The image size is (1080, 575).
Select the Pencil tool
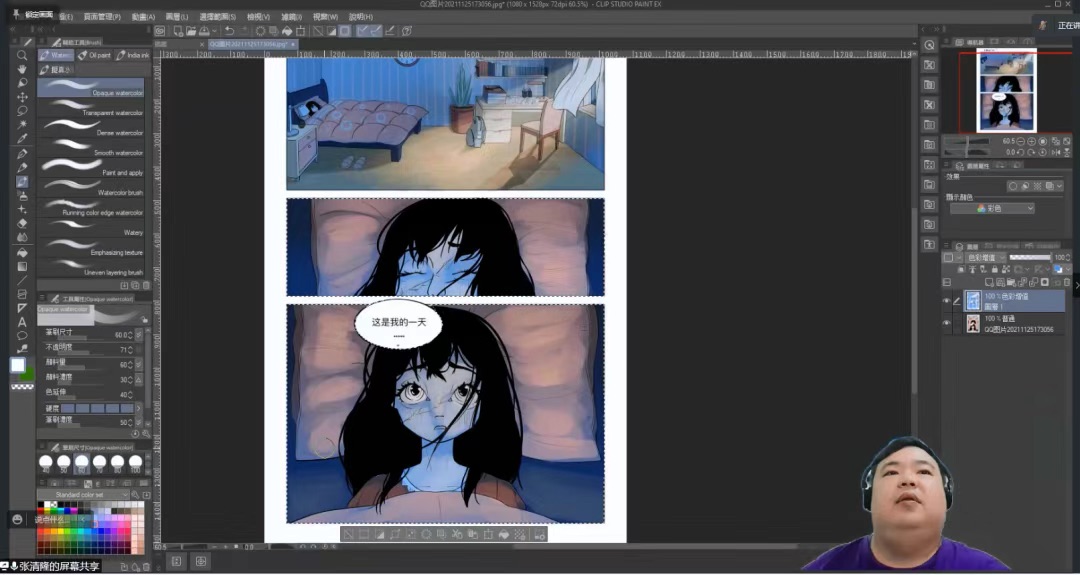coord(22,167)
